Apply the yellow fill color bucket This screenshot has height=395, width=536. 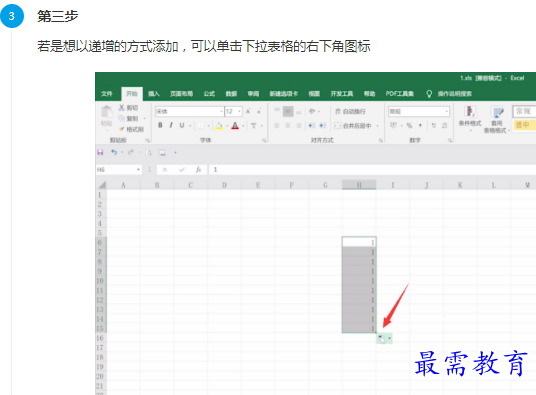219,126
